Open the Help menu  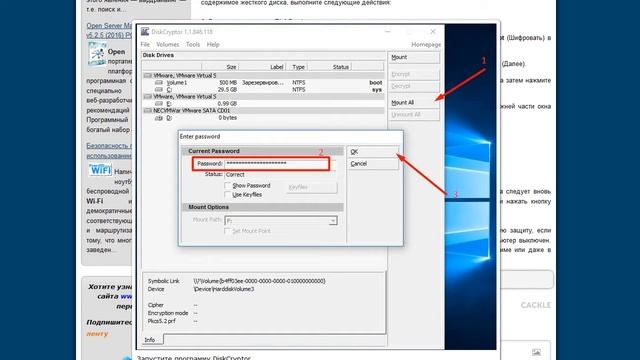tap(213, 44)
